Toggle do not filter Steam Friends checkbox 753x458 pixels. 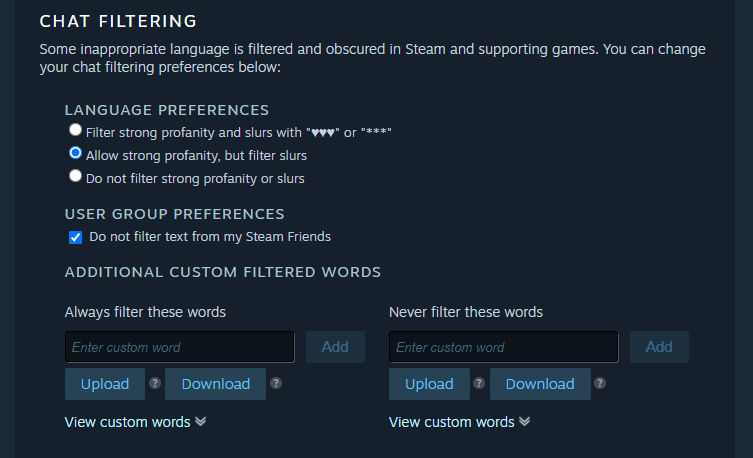click(x=75, y=237)
